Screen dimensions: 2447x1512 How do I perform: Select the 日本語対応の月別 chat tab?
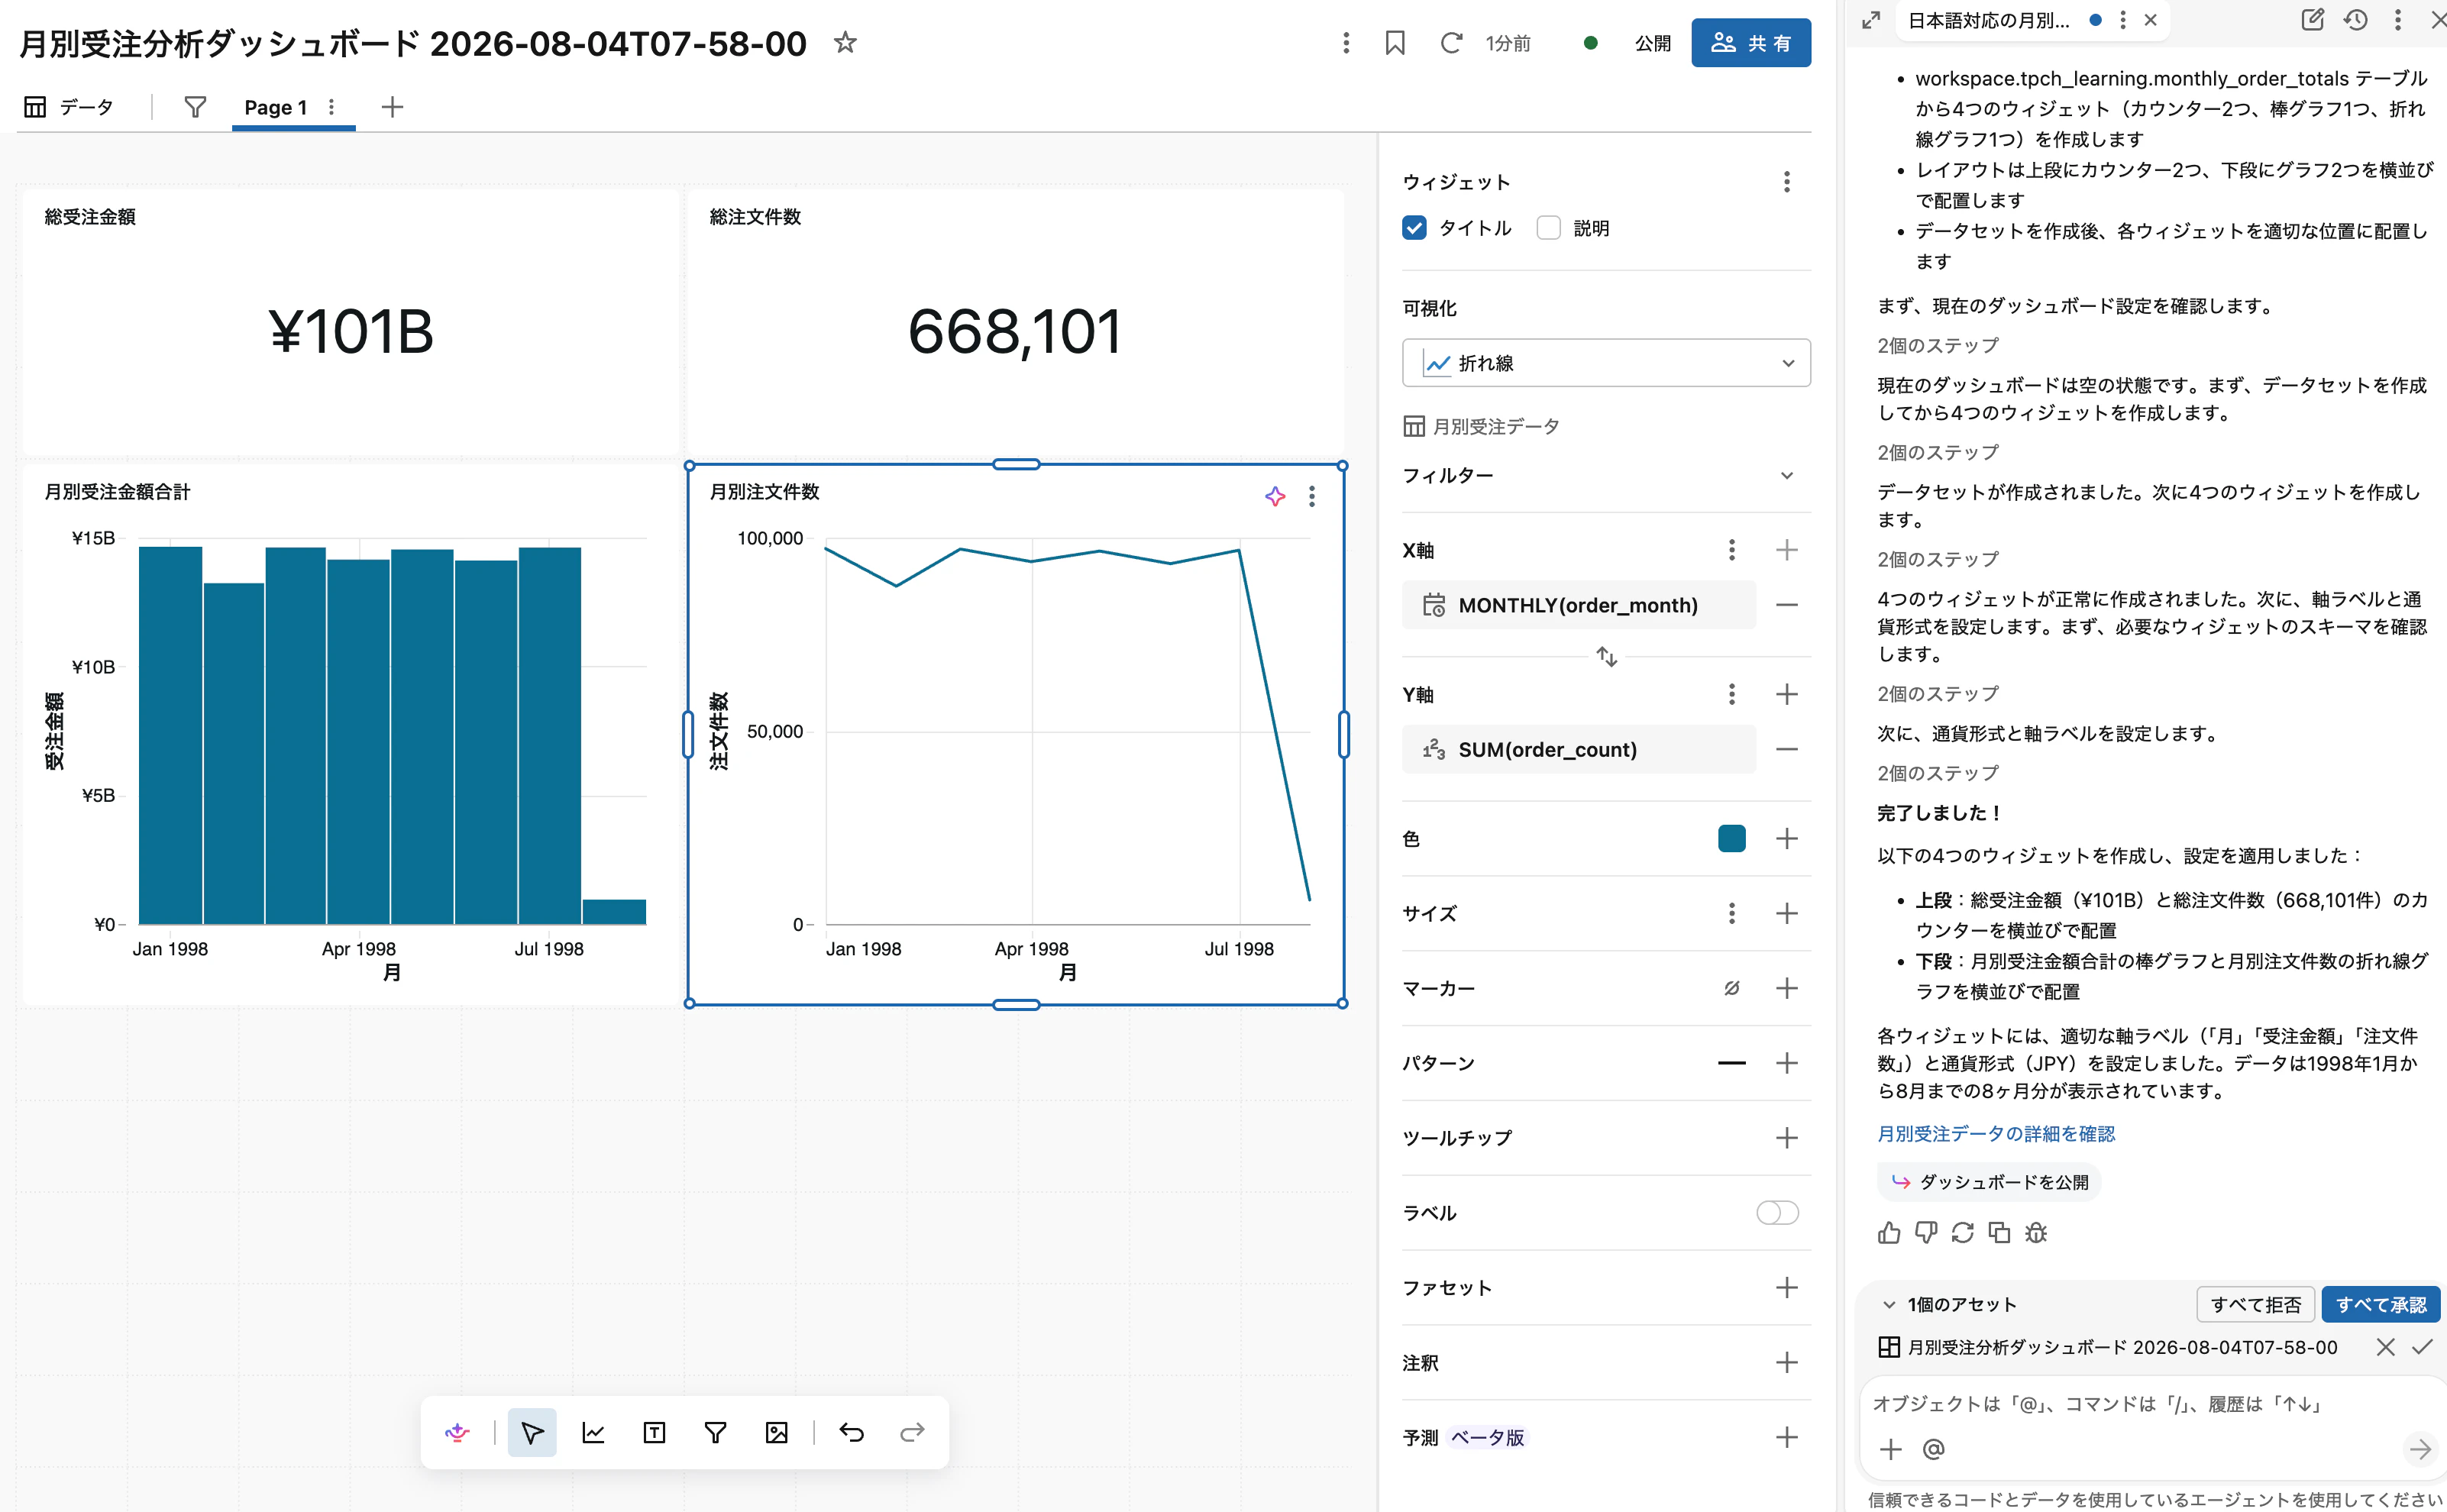click(x=1988, y=20)
